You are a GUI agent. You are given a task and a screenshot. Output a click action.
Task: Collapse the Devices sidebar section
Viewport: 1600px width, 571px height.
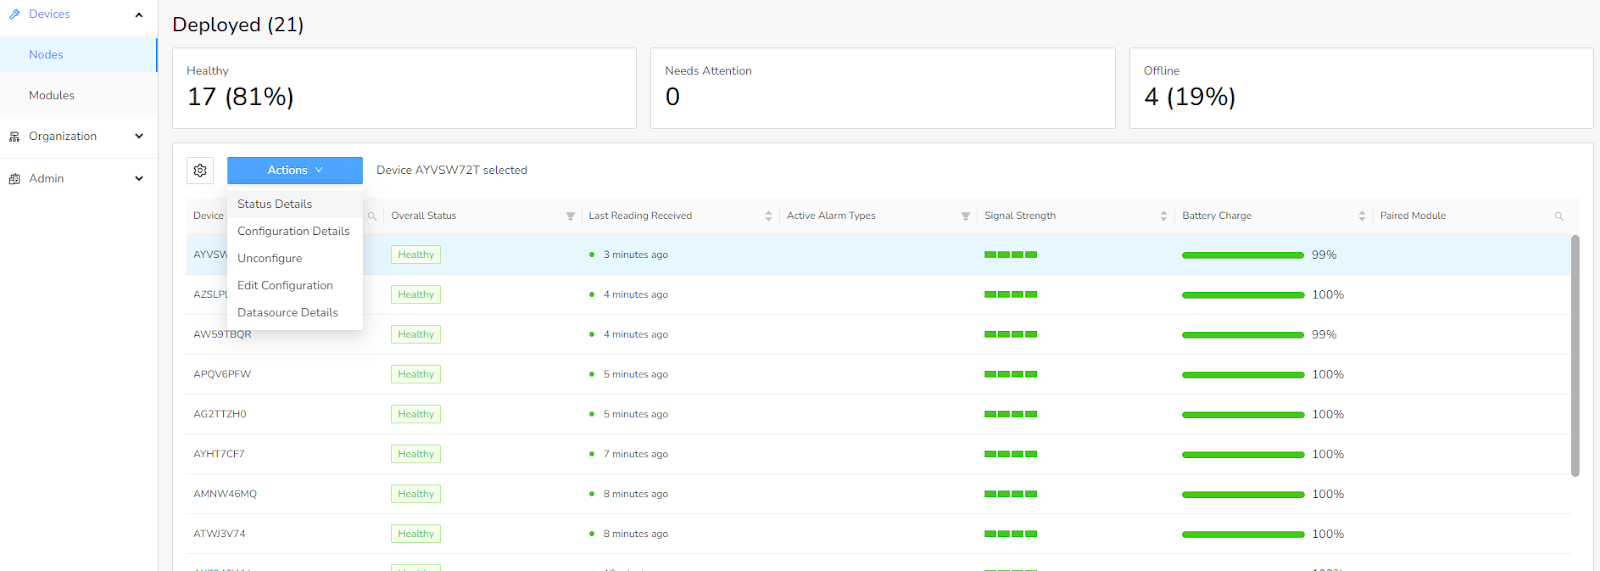pyautogui.click(x=139, y=15)
